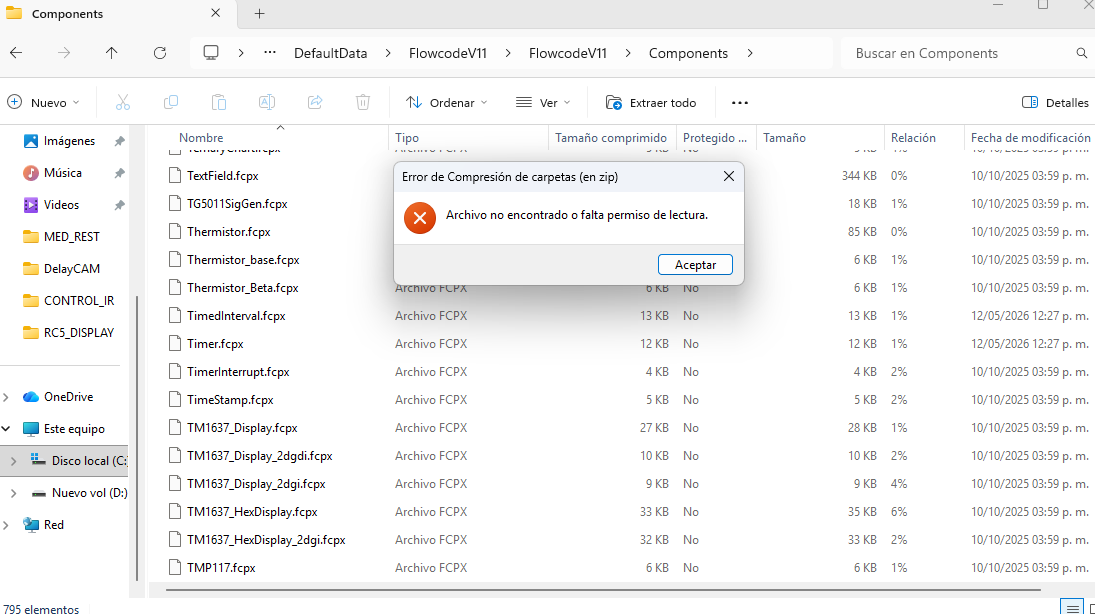Click the navigation pane vertical scrollbar

click(136, 437)
